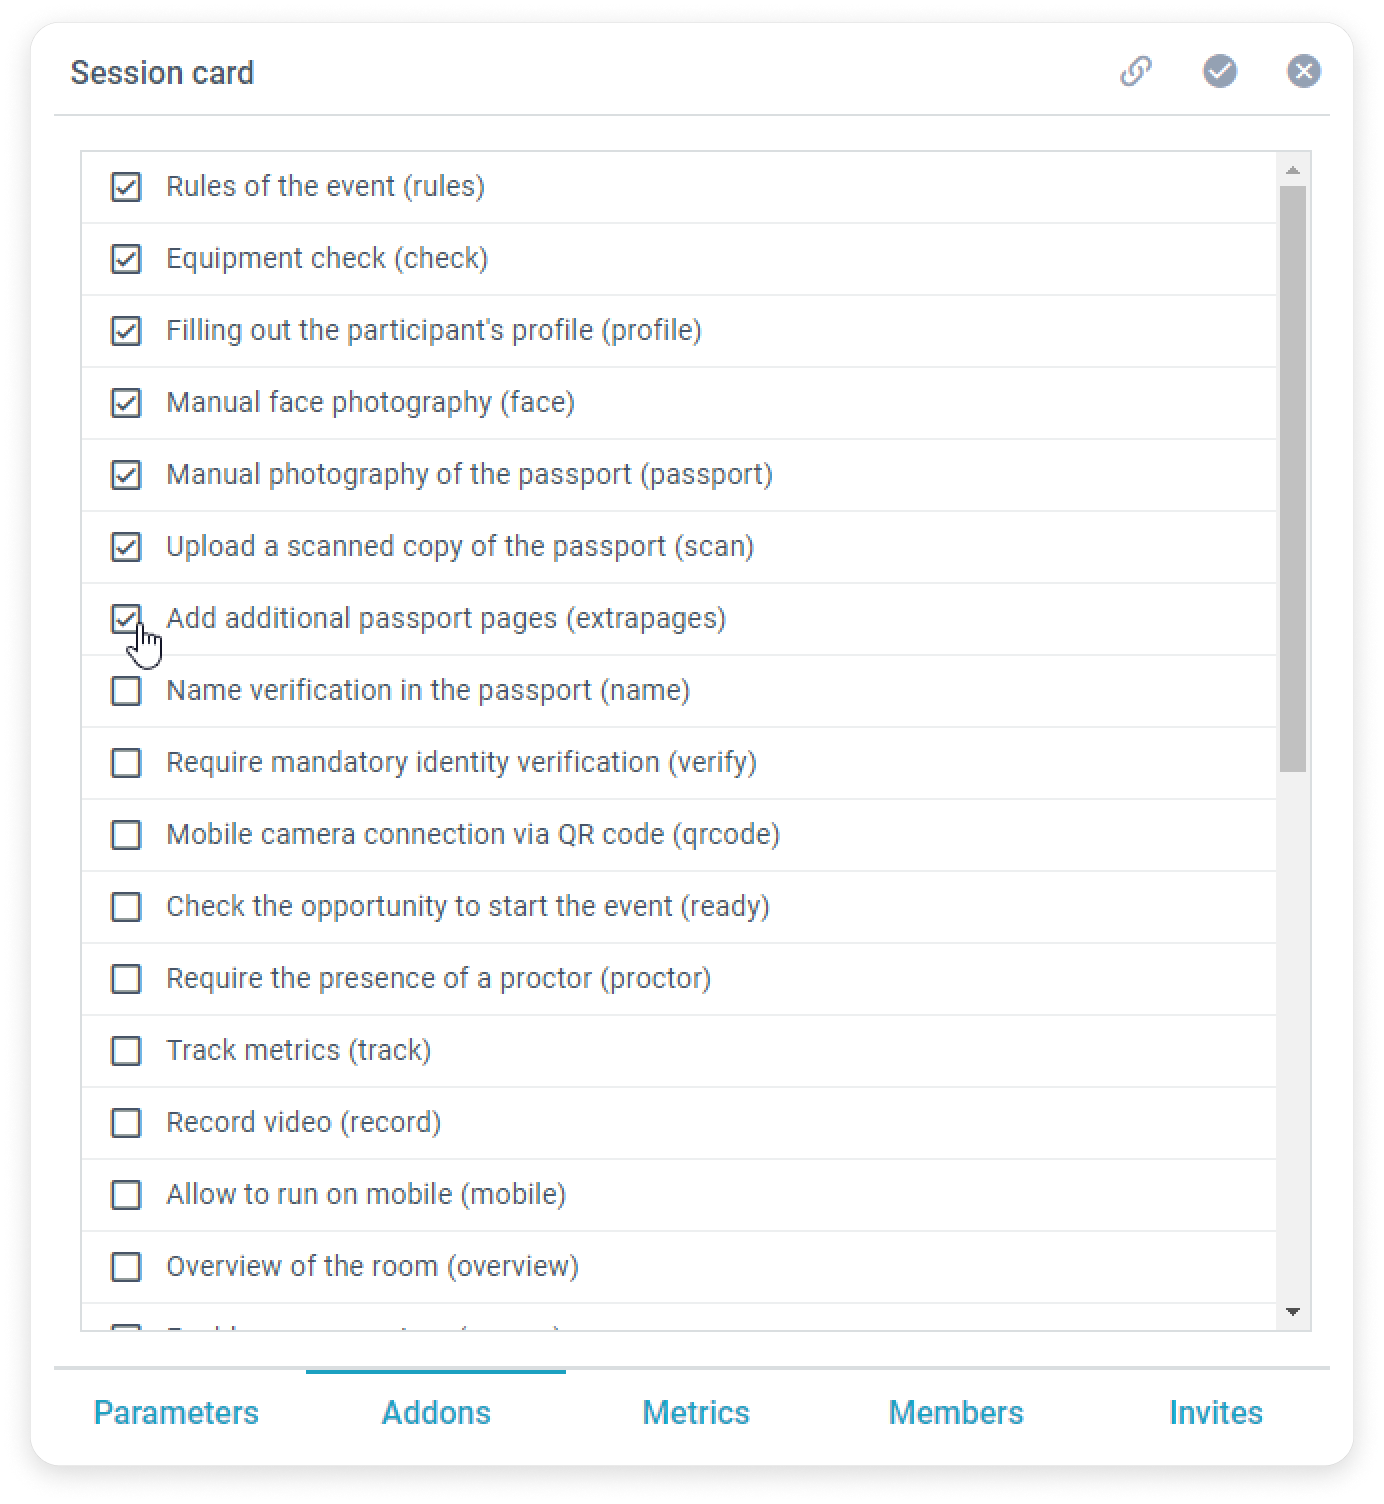
Task: Enable Mobile camera connection via QR code
Action: tap(126, 835)
